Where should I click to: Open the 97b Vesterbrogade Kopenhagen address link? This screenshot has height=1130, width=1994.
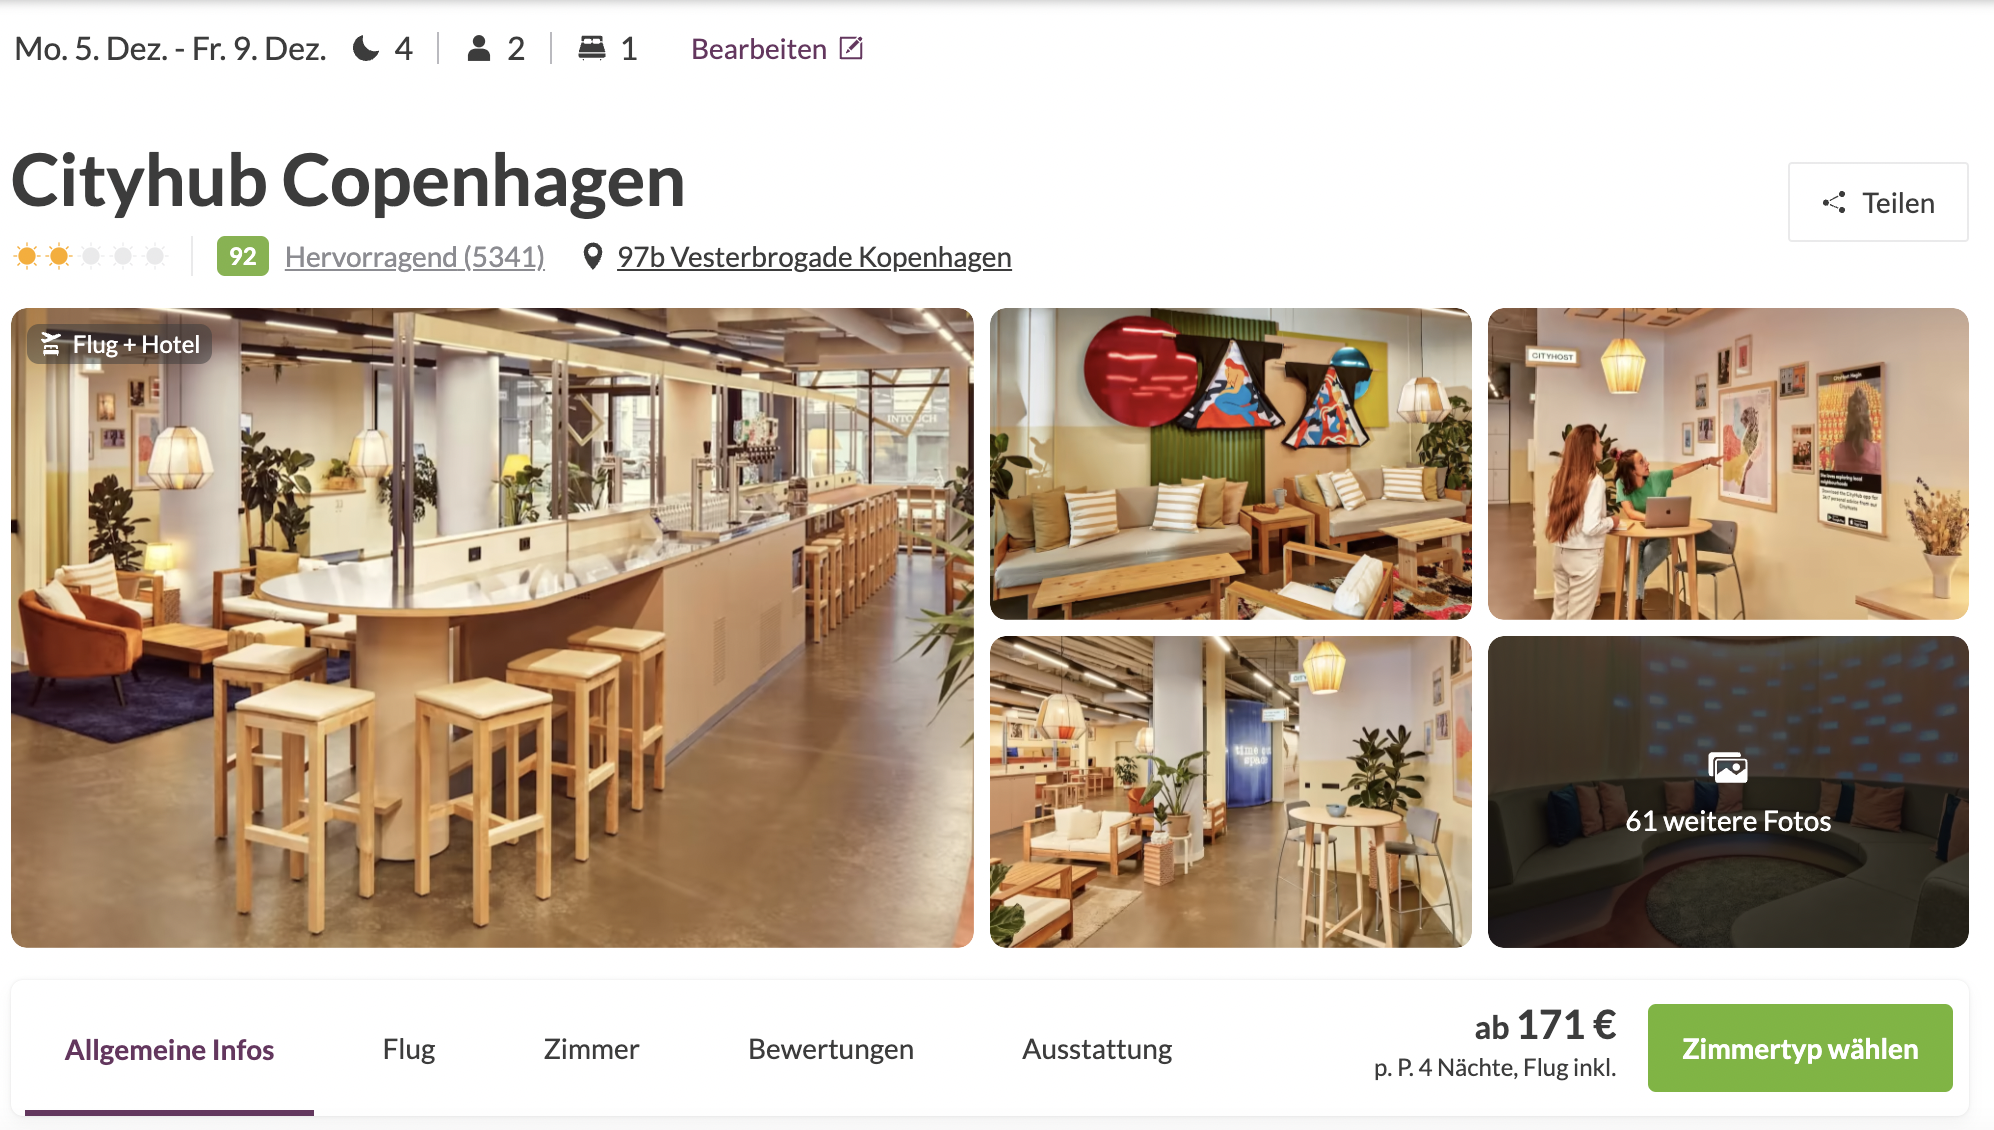(814, 257)
